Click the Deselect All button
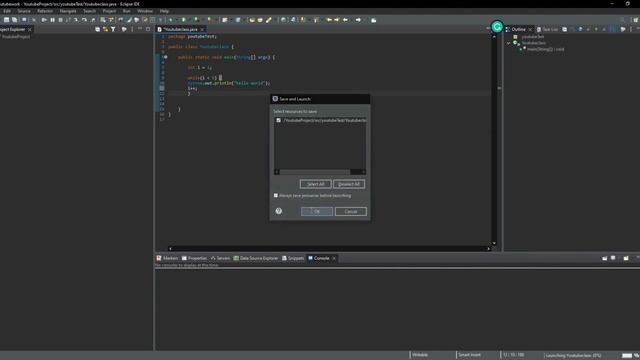Image resolution: width=640 pixels, height=360 pixels. [x=349, y=184]
